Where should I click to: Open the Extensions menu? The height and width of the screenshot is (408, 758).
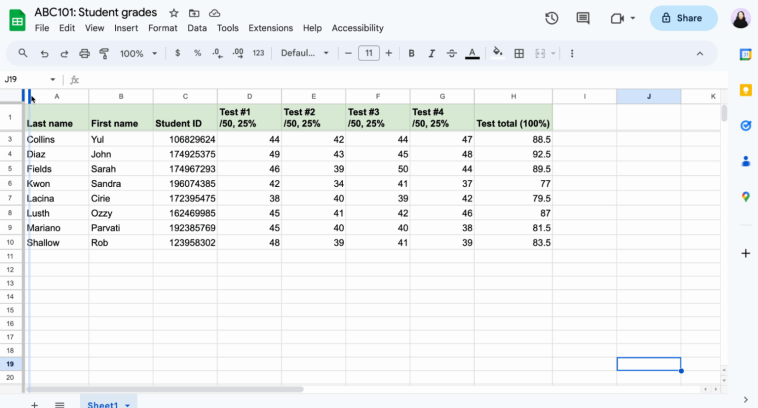[x=270, y=28]
